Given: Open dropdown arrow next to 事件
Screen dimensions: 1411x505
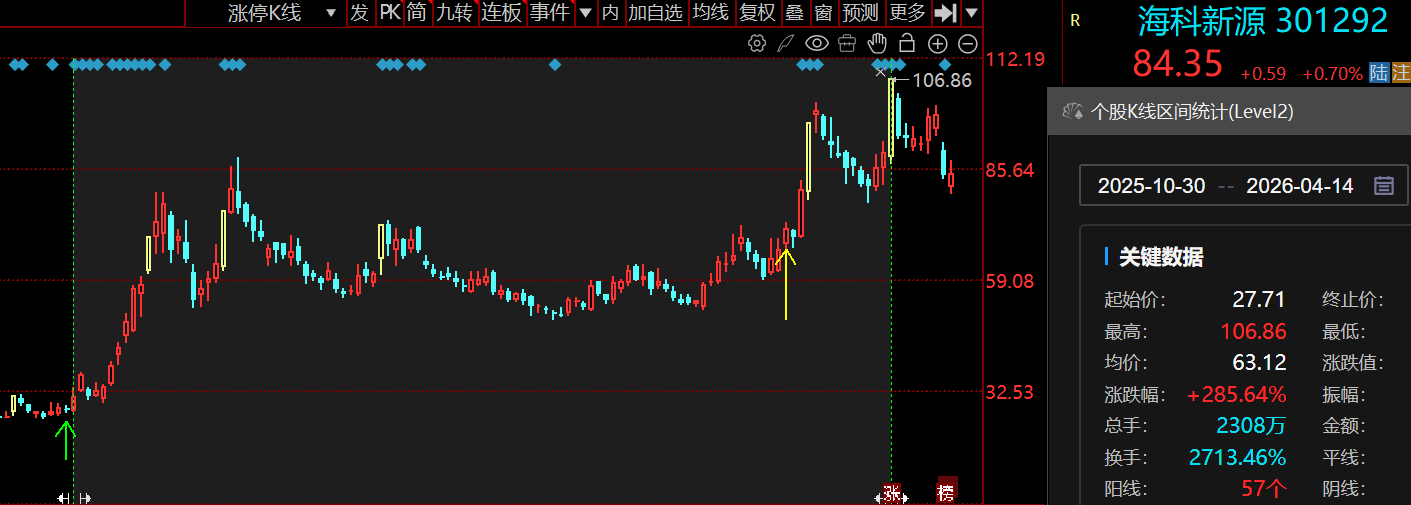Looking at the screenshot, I should (x=584, y=13).
